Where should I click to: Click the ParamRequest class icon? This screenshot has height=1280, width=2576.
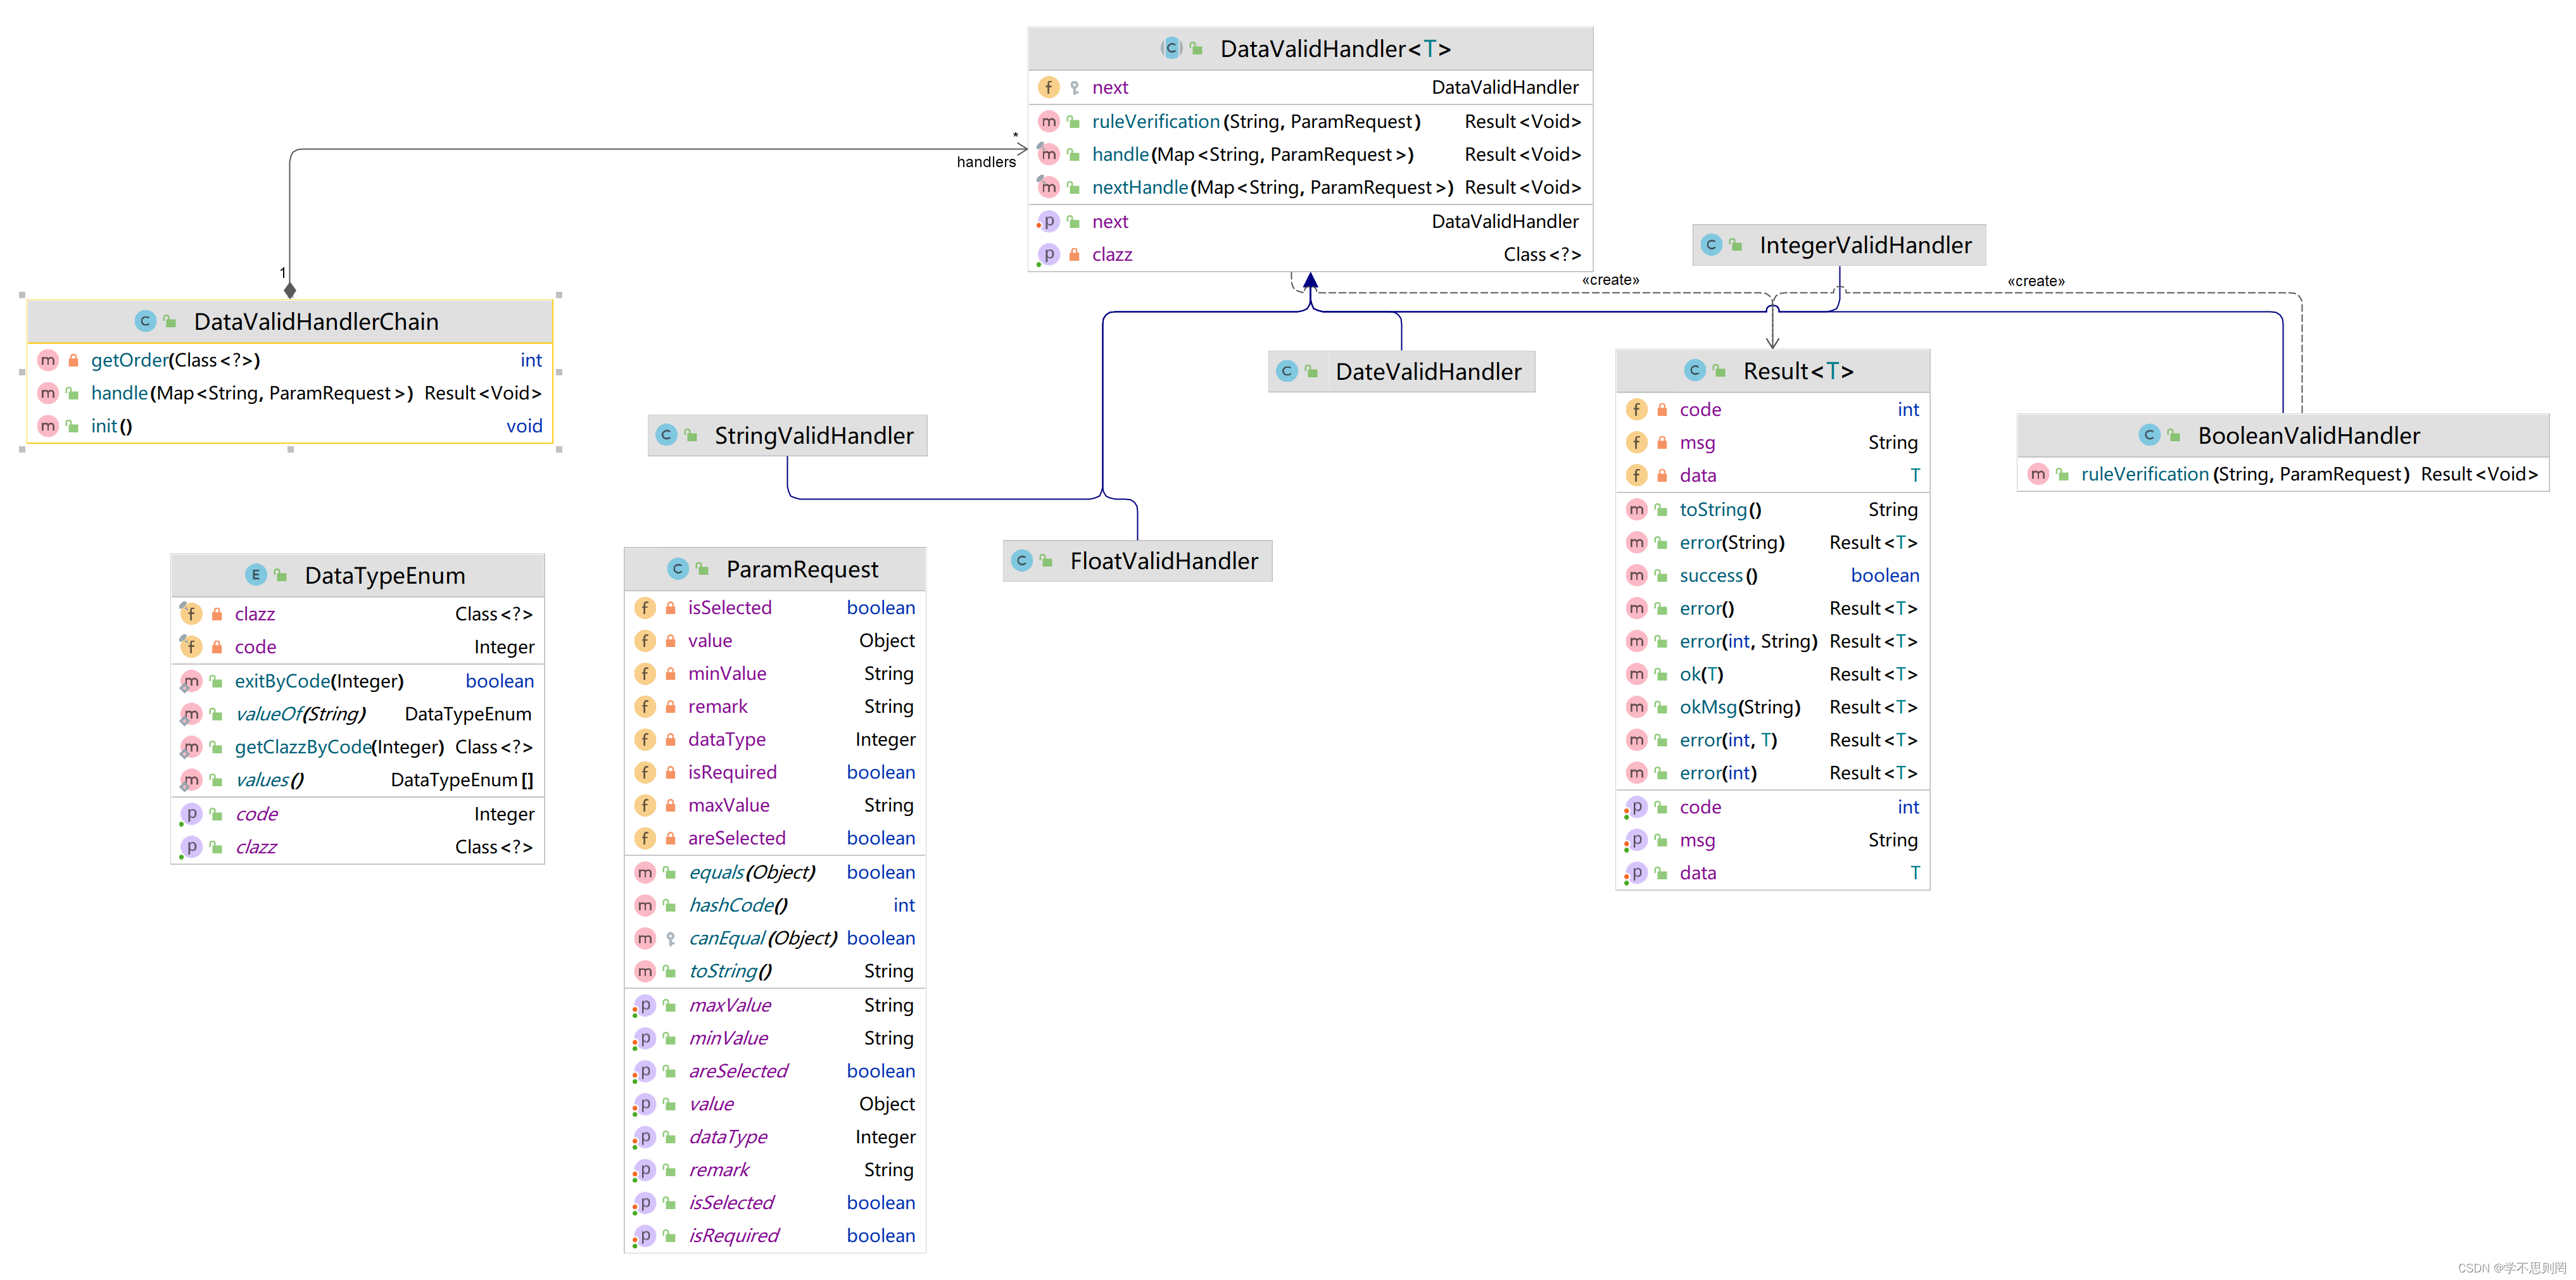(683, 567)
